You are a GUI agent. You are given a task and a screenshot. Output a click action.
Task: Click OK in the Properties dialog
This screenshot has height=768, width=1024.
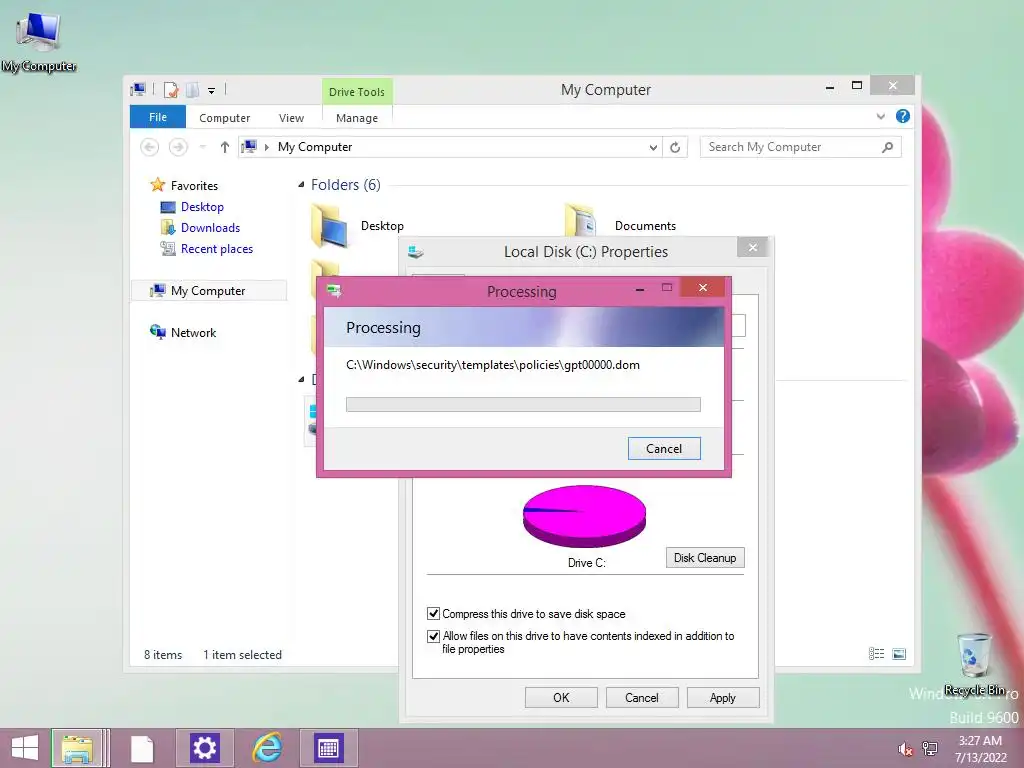561,697
